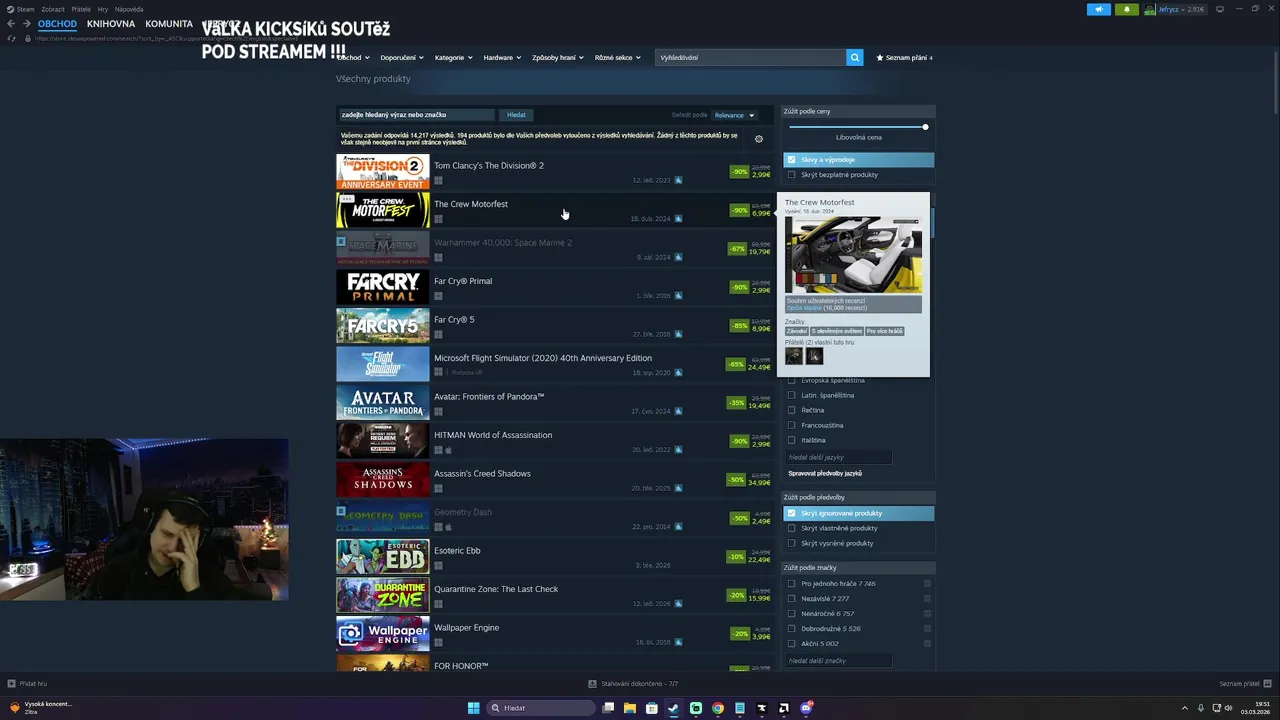Open Steam from the taskbar
Viewport: 1280px width, 720px height.
tap(673, 708)
